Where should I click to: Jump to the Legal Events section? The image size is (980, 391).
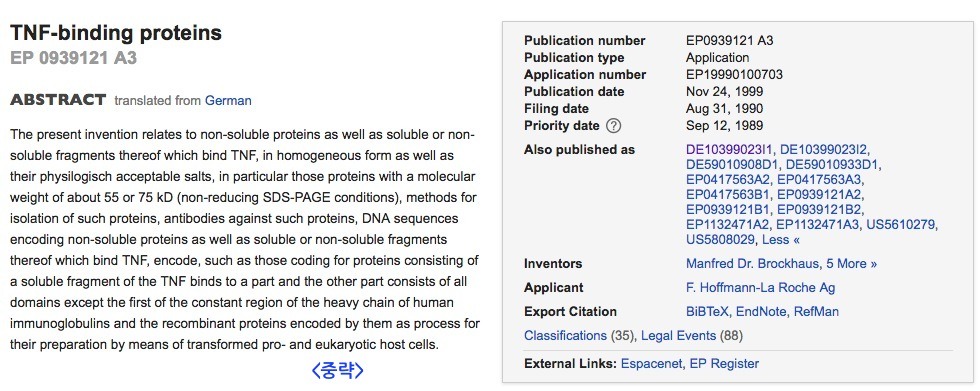tap(679, 336)
